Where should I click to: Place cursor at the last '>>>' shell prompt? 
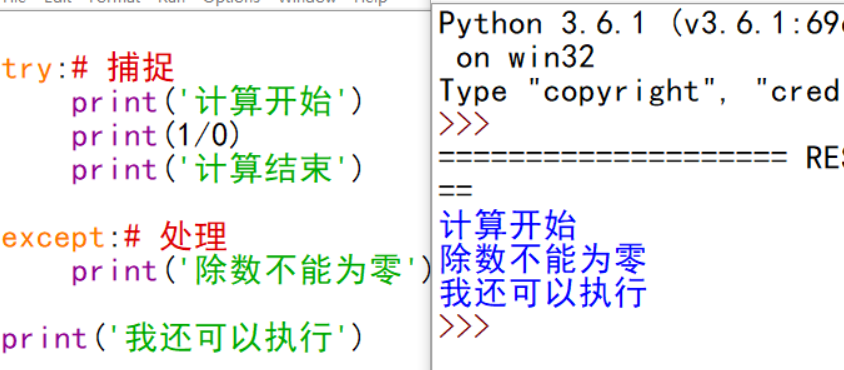[x=464, y=325]
